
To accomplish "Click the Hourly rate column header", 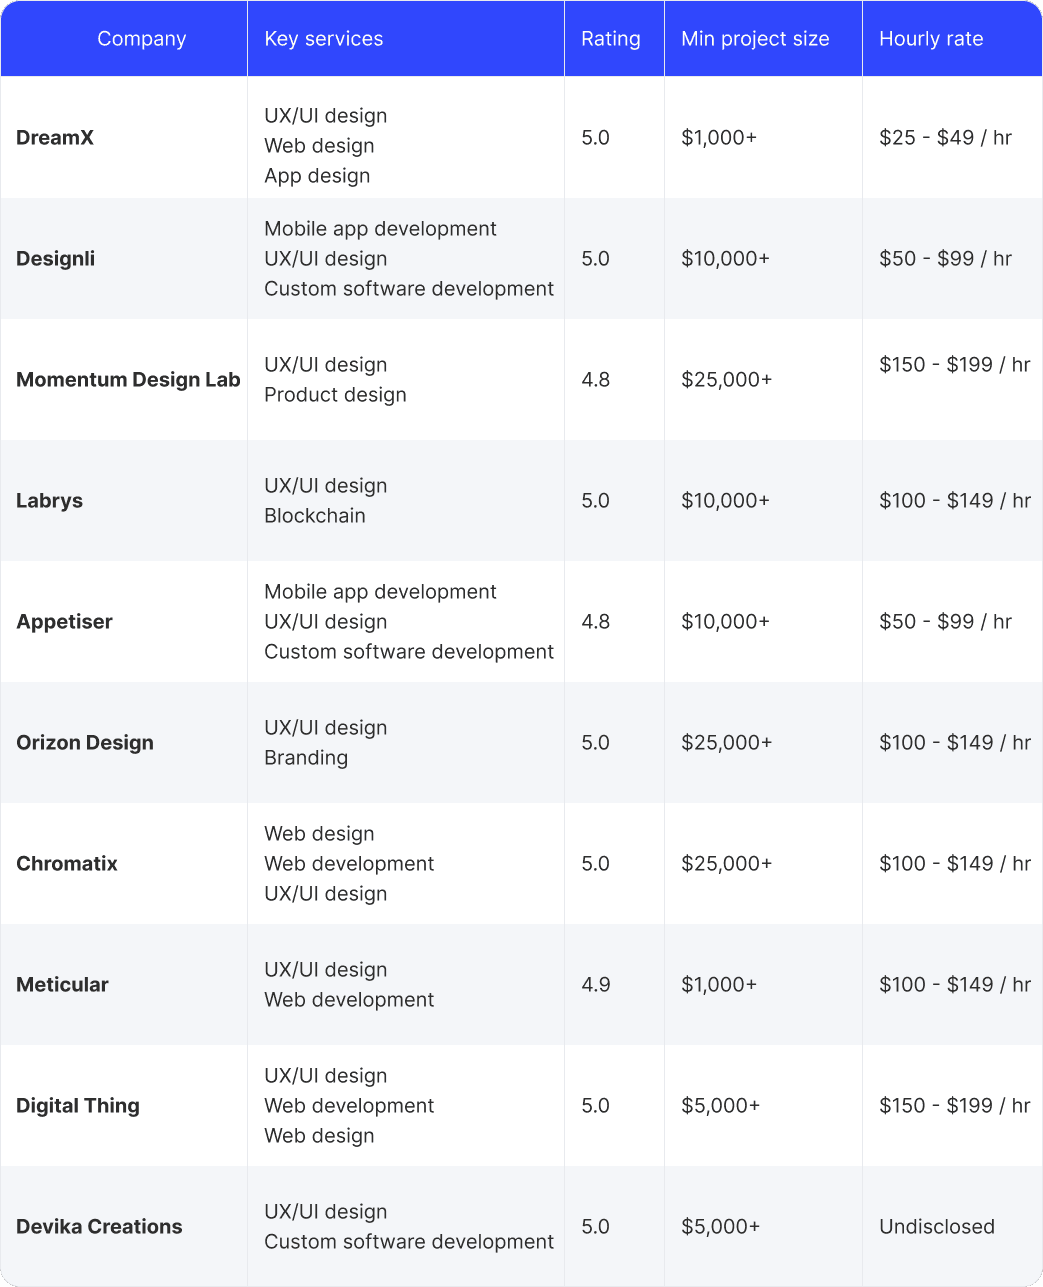I will 930,39.
